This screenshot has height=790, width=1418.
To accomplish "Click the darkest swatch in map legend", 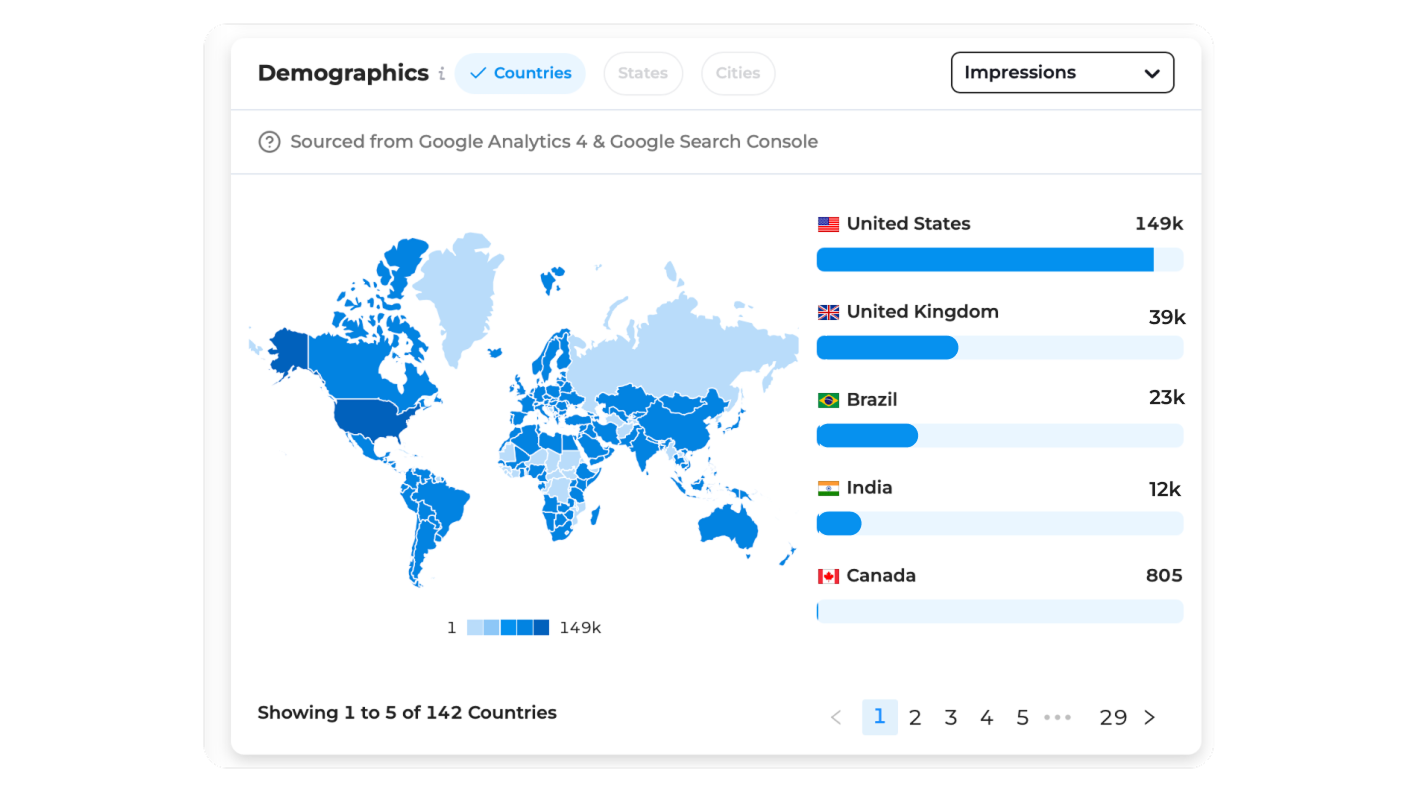I will (x=541, y=628).
